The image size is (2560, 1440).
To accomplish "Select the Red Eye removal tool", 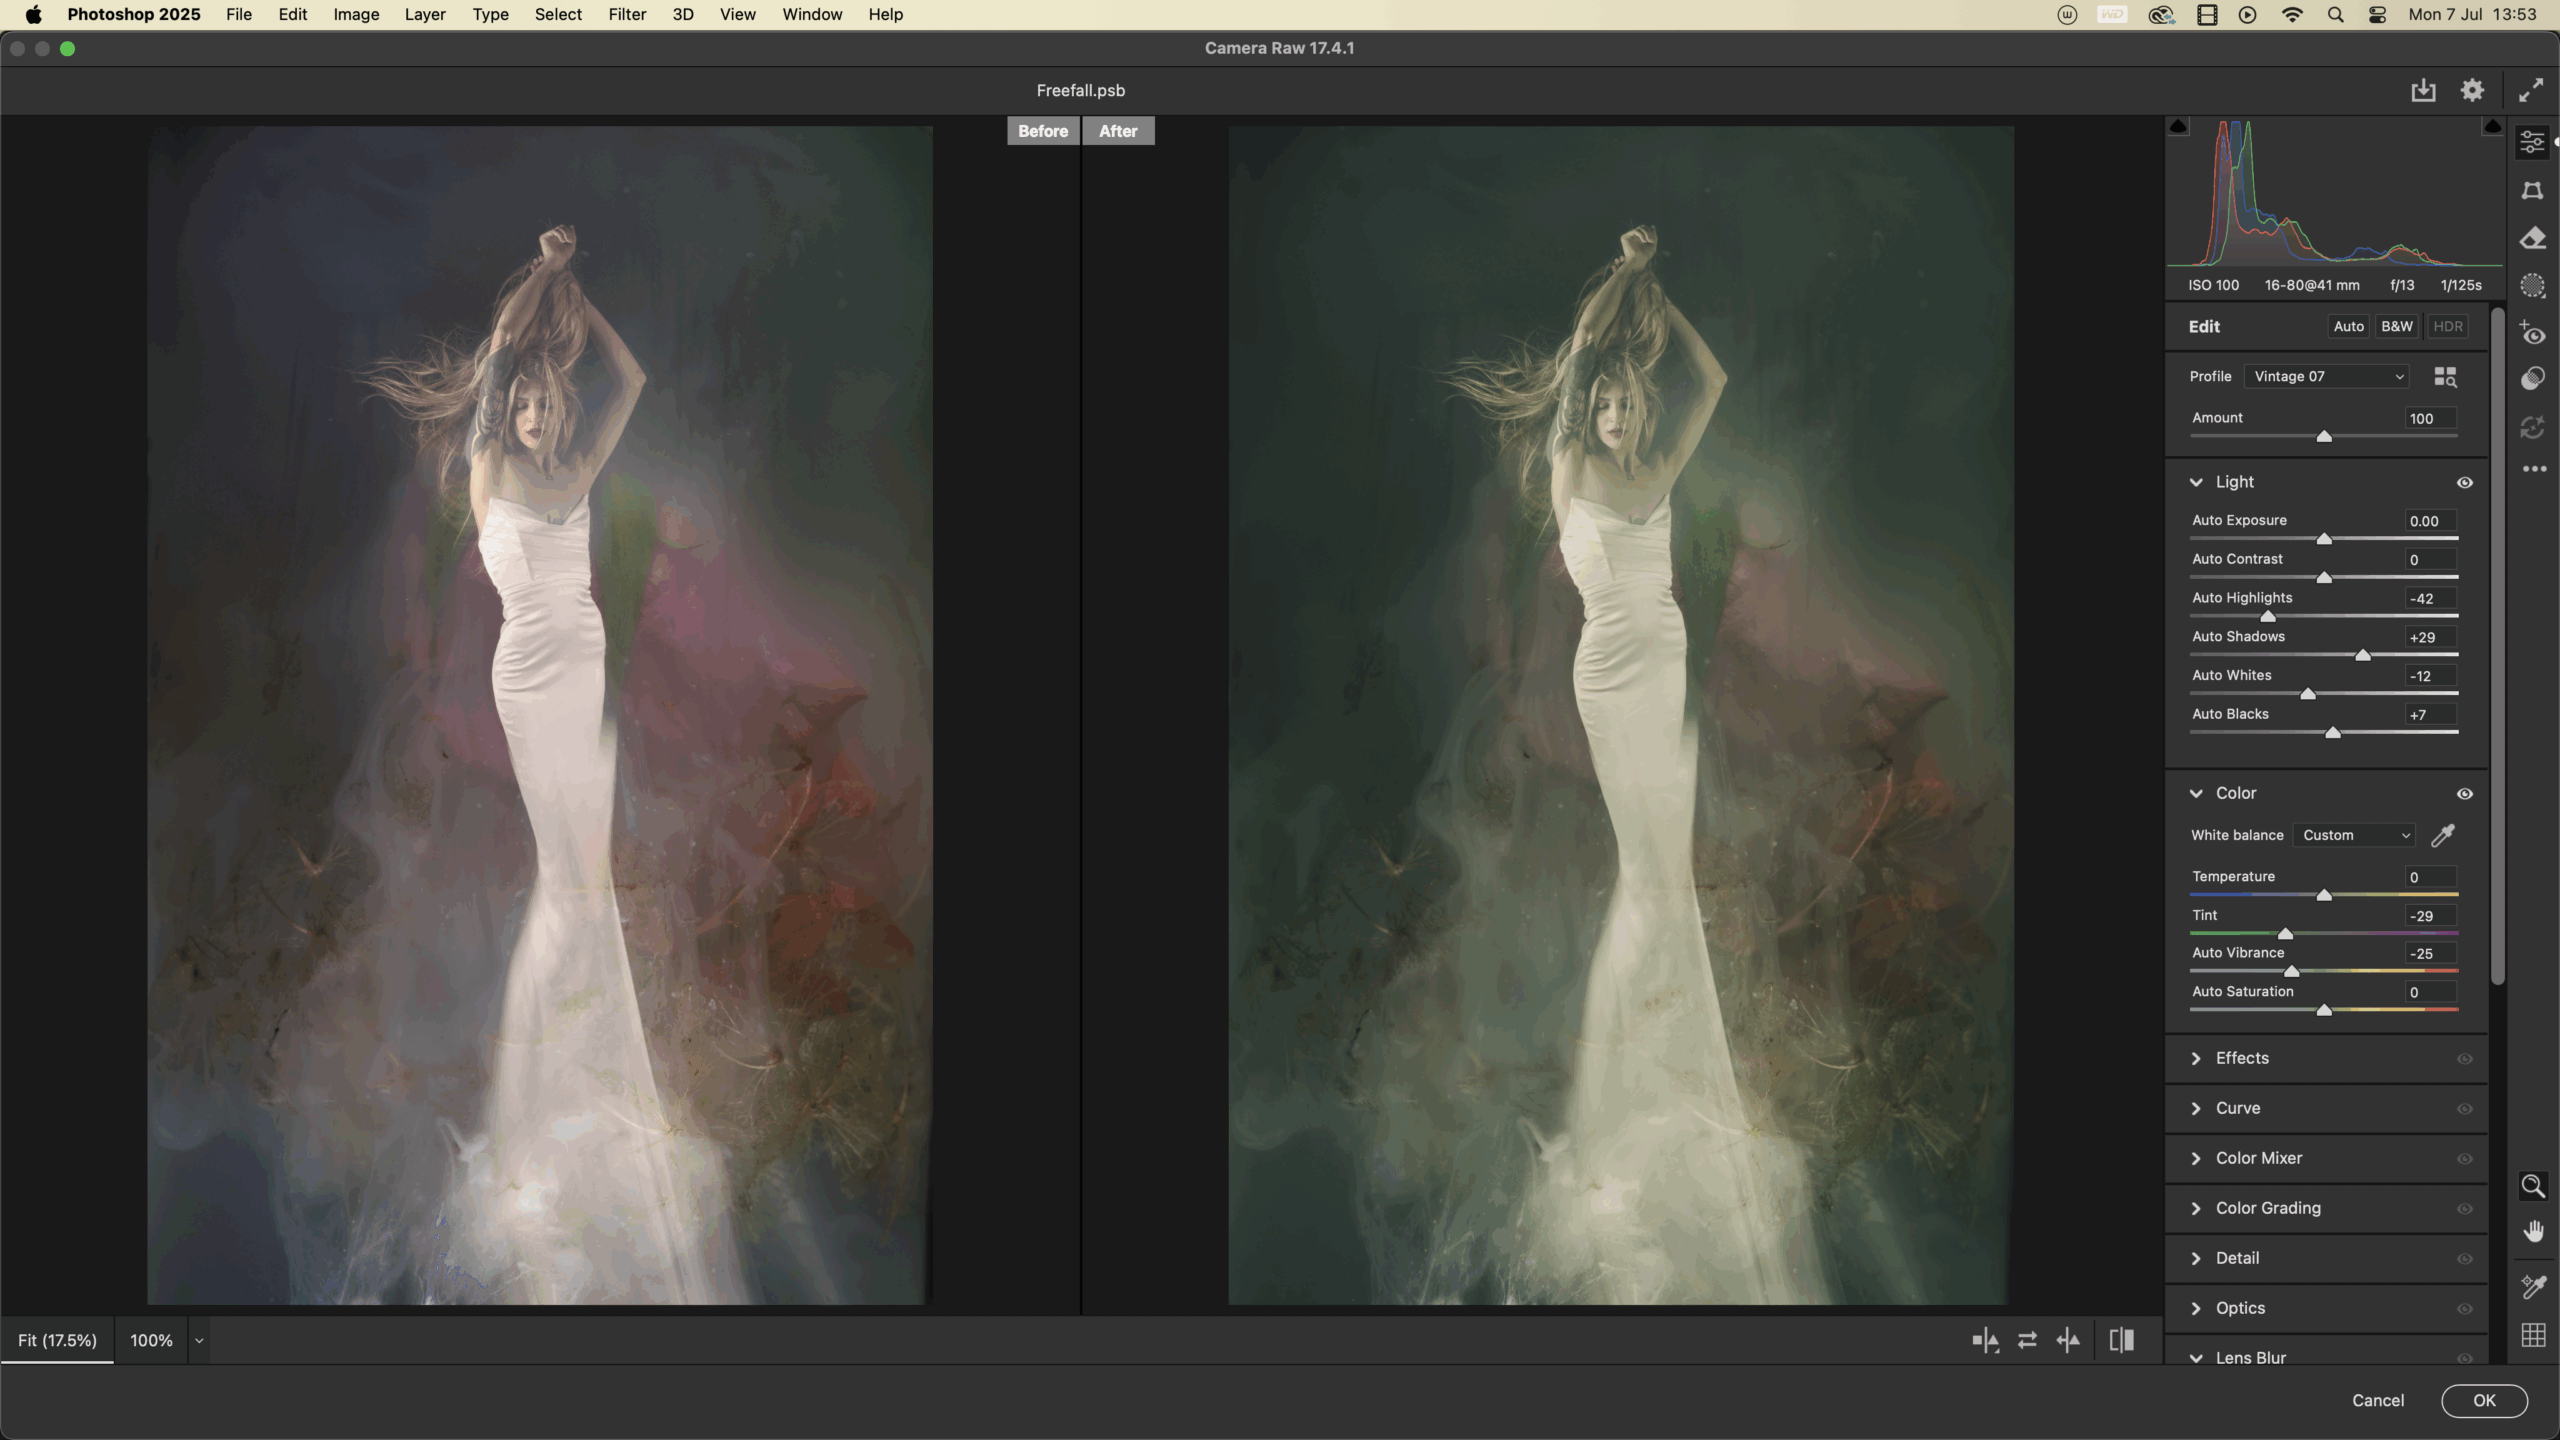I will 2532,333.
